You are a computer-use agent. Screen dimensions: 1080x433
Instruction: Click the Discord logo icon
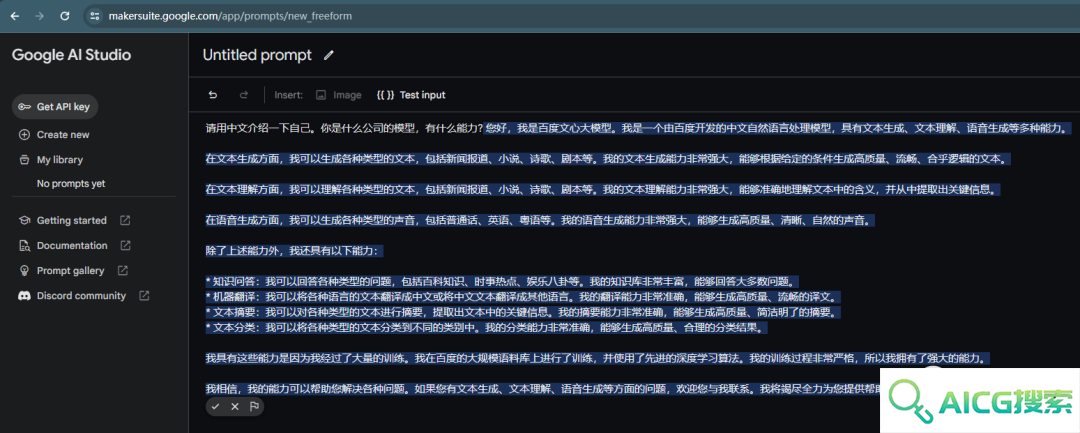click(x=25, y=296)
